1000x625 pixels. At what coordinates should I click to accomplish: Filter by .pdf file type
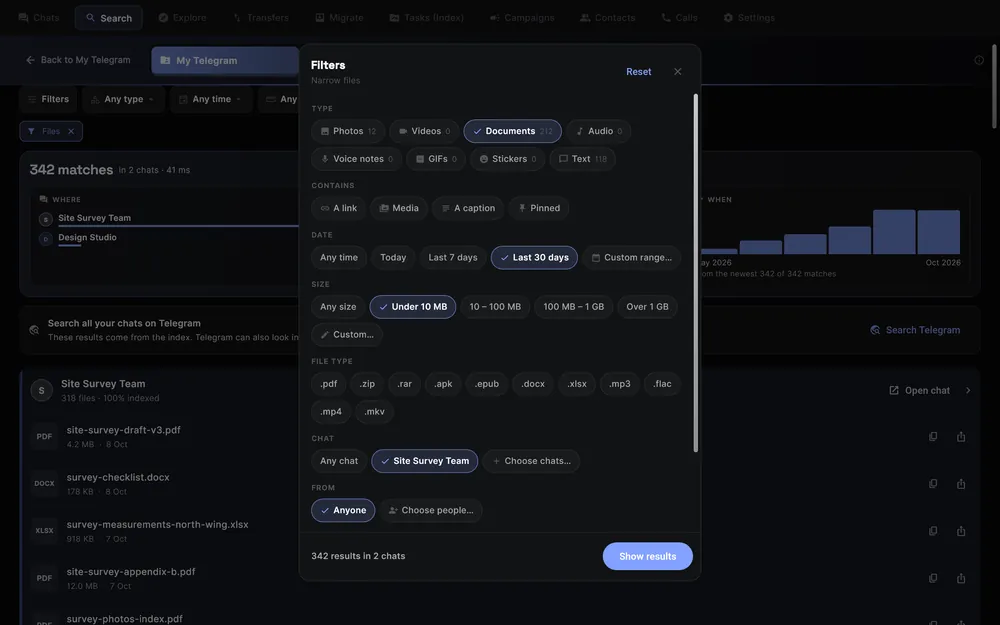[x=328, y=384]
